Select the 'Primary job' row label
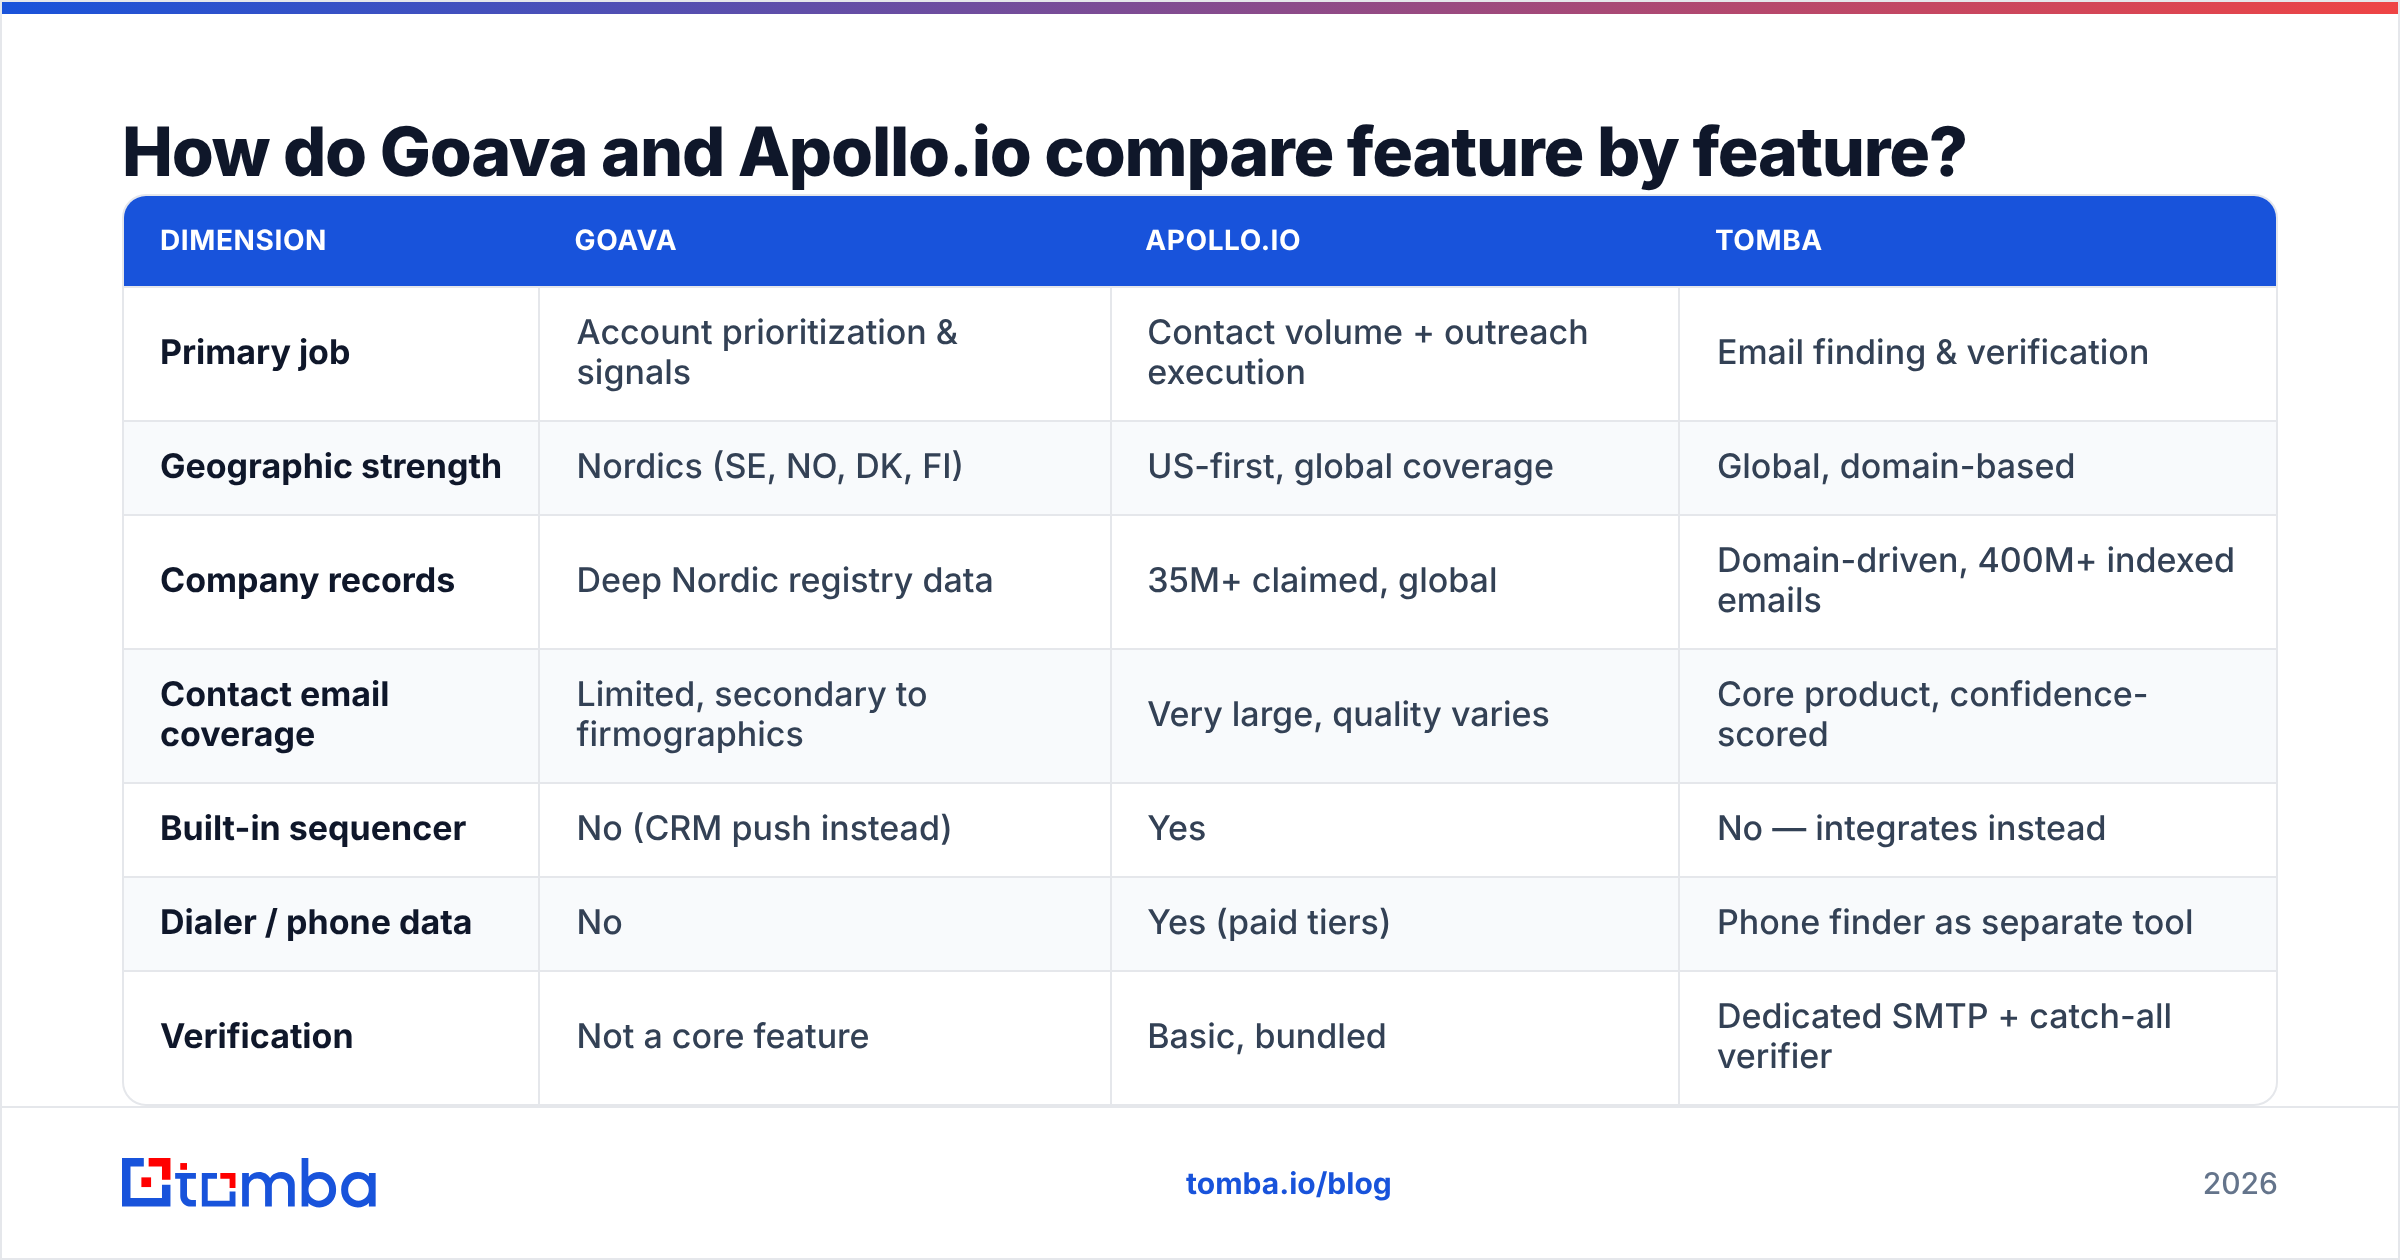Viewport: 2400px width, 1260px height. 255,352
